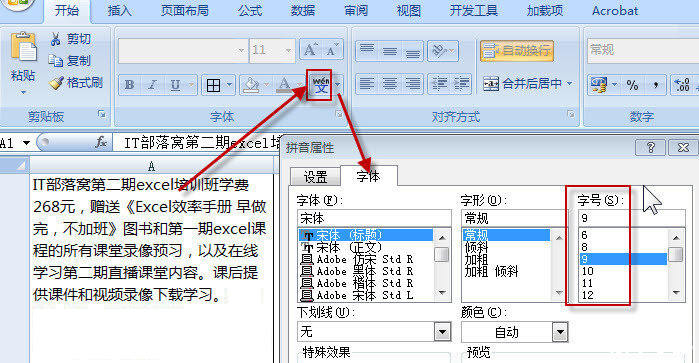This screenshot has height=363, width=699.
Task: Click the Copy icon
Action: [55, 60]
